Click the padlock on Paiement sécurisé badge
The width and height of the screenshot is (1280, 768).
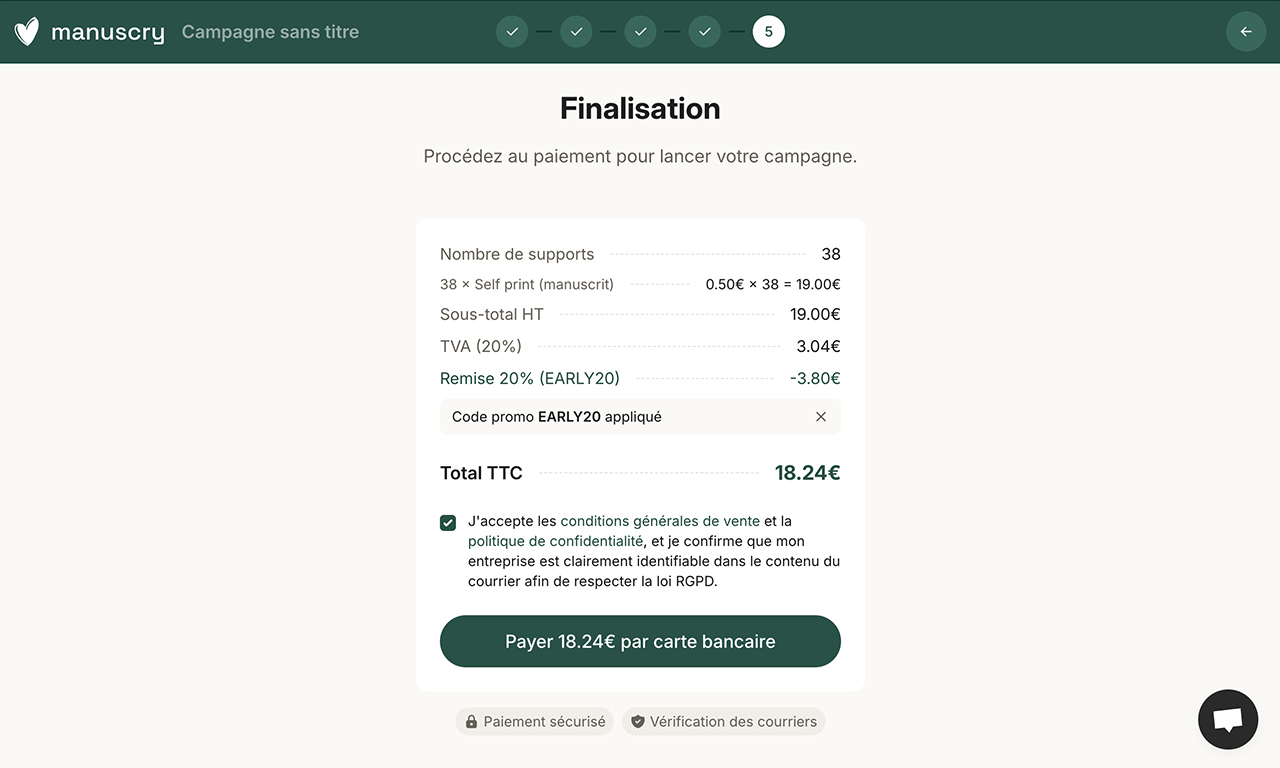coord(470,721)
